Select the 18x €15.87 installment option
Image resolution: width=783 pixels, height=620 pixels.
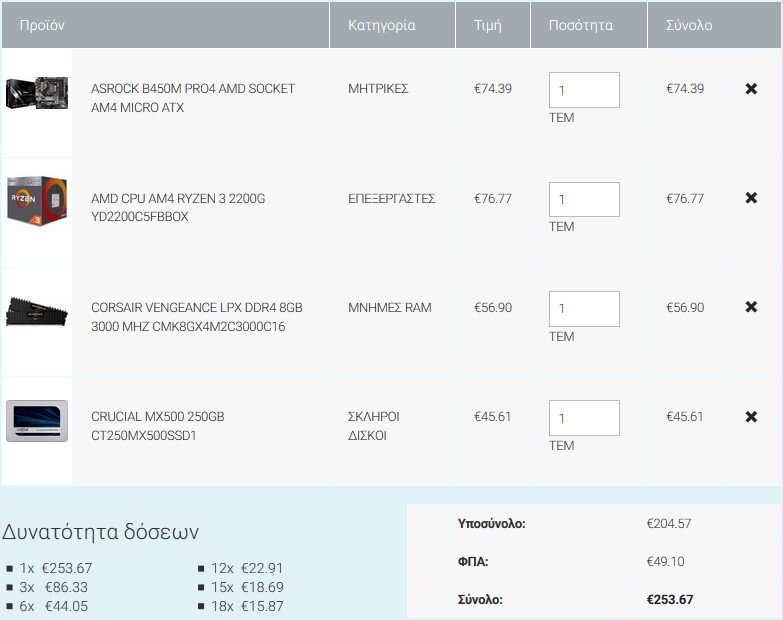(x=247, y=606)
